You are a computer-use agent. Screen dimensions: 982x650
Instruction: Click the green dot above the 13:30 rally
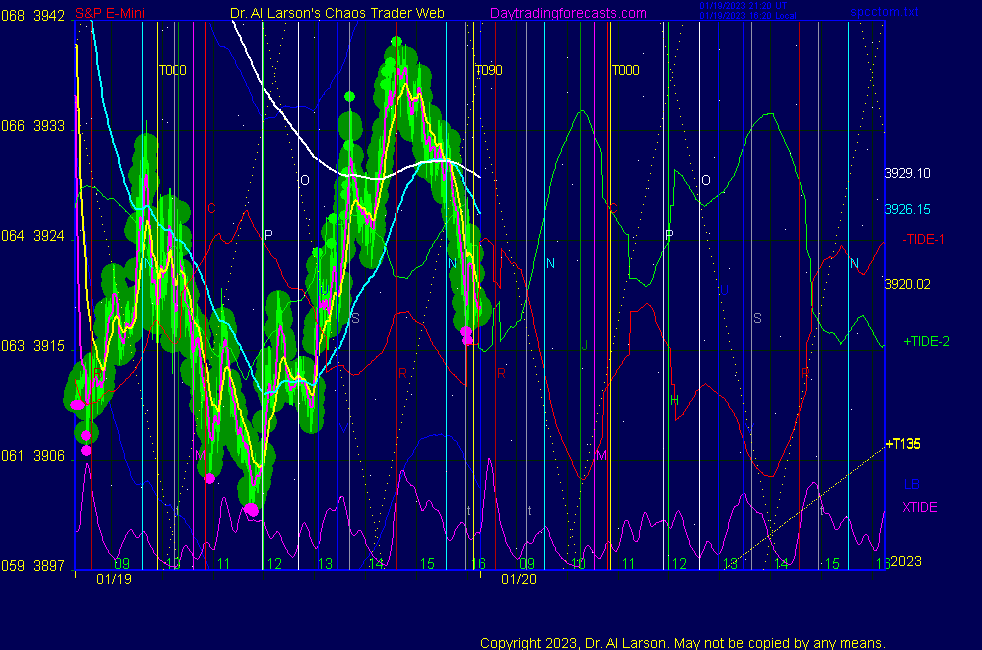(349, 96)
